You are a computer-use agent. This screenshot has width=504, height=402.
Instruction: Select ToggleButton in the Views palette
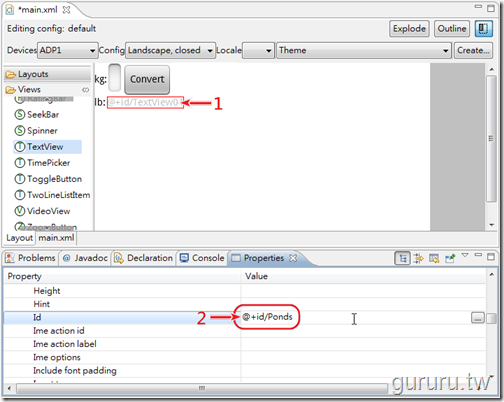54,179
